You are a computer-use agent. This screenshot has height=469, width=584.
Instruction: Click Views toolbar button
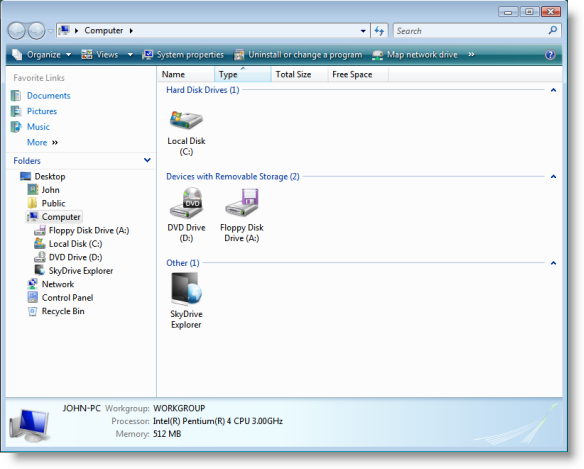pyautogui.click(x=100, y=55)
